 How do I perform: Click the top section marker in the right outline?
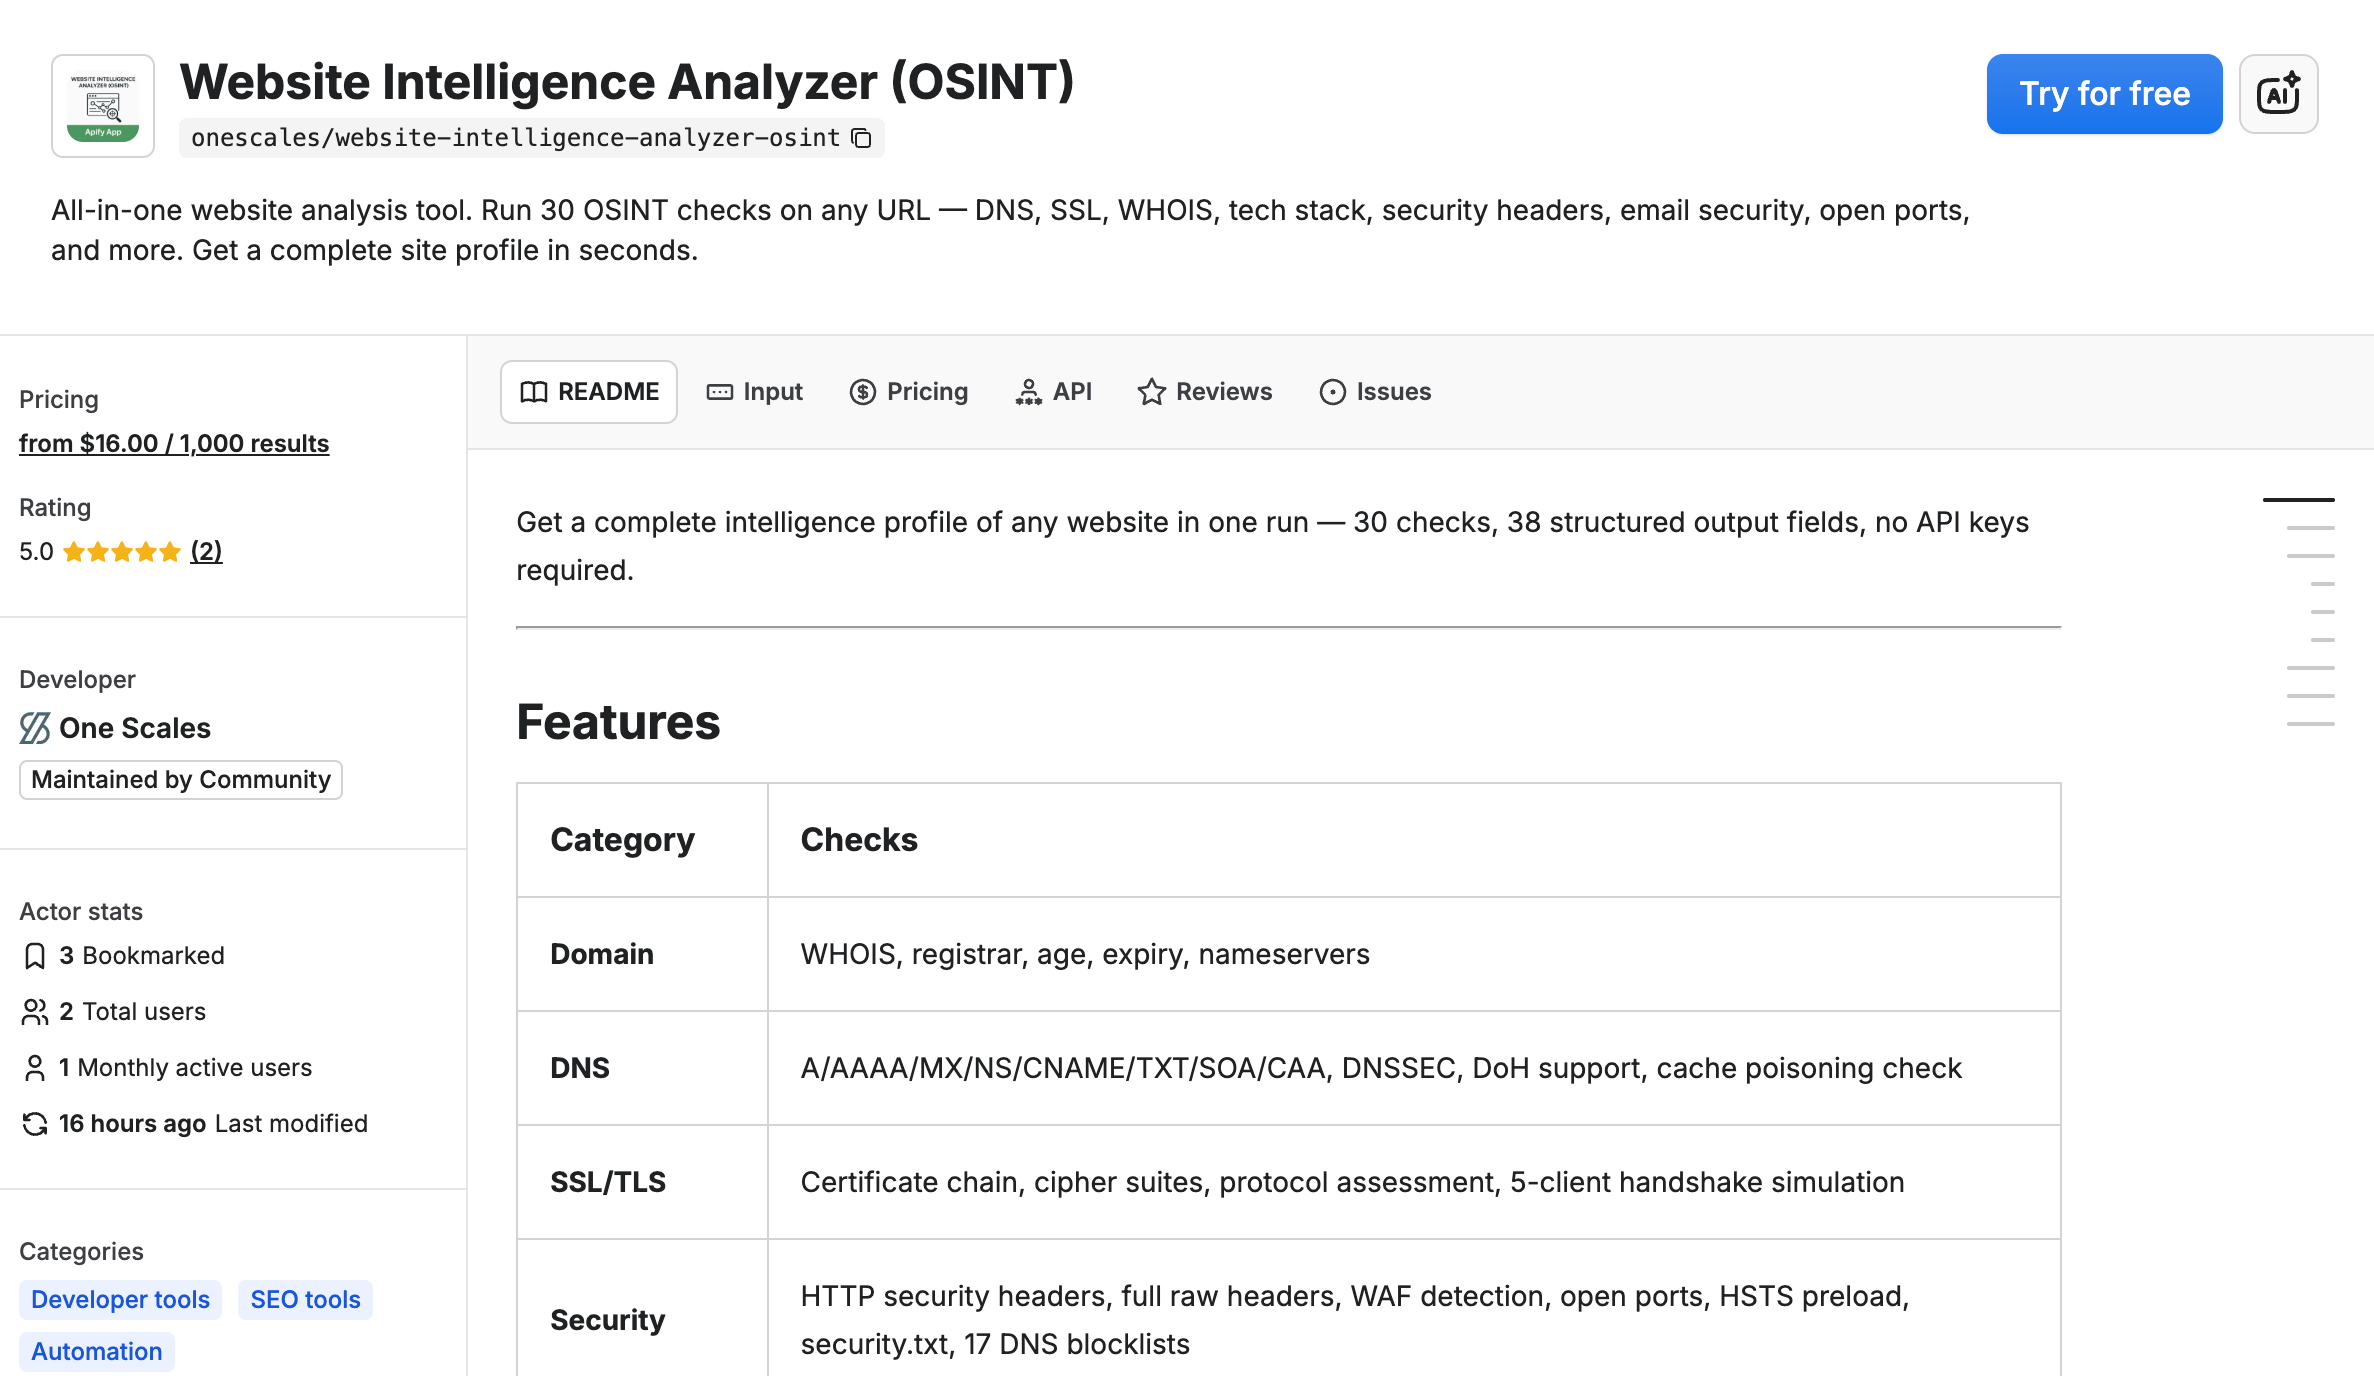(x=2300, y=500)
